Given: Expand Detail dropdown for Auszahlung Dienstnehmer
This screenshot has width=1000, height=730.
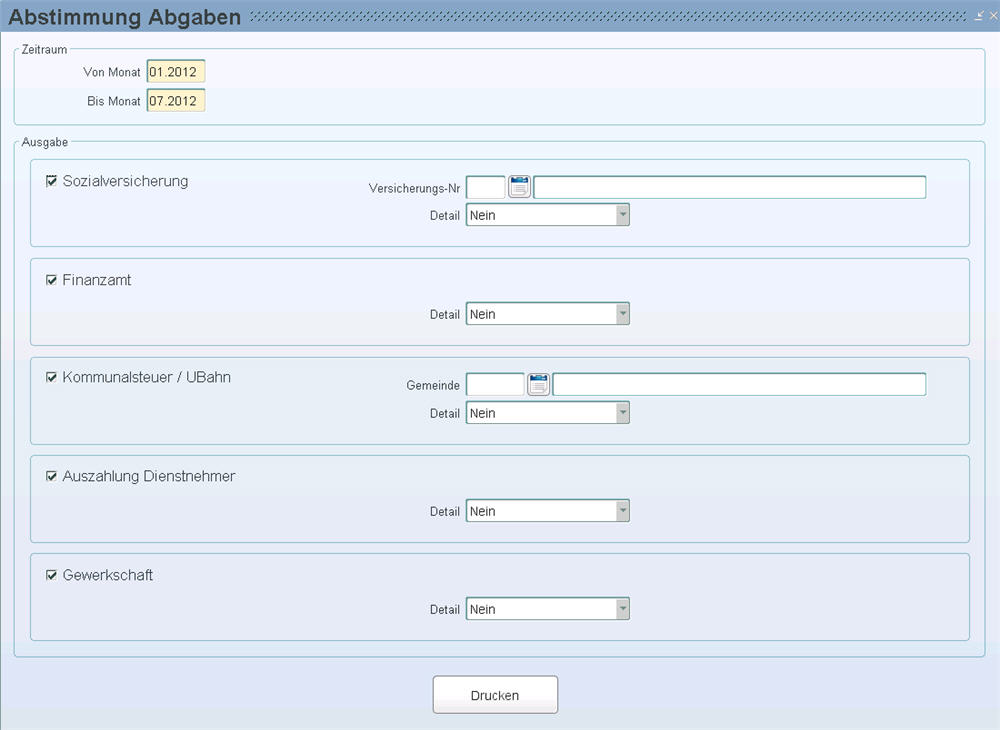Looking at the screenshot, I should pos(548,511).
